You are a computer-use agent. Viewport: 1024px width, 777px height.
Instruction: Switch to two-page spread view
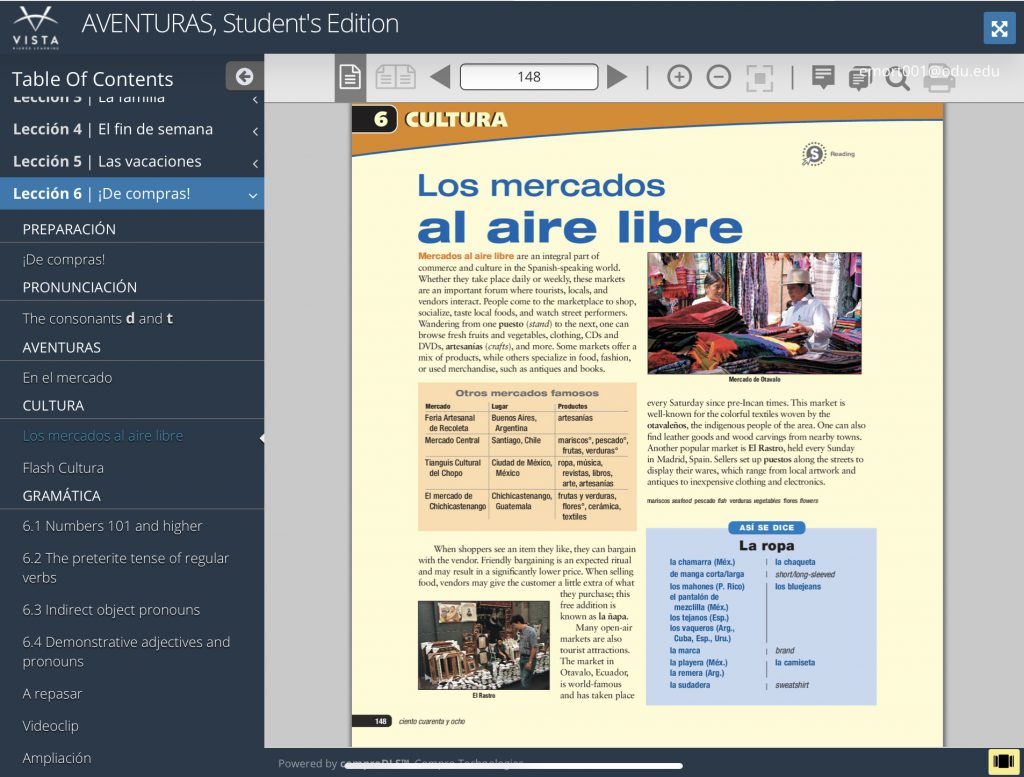395,77
